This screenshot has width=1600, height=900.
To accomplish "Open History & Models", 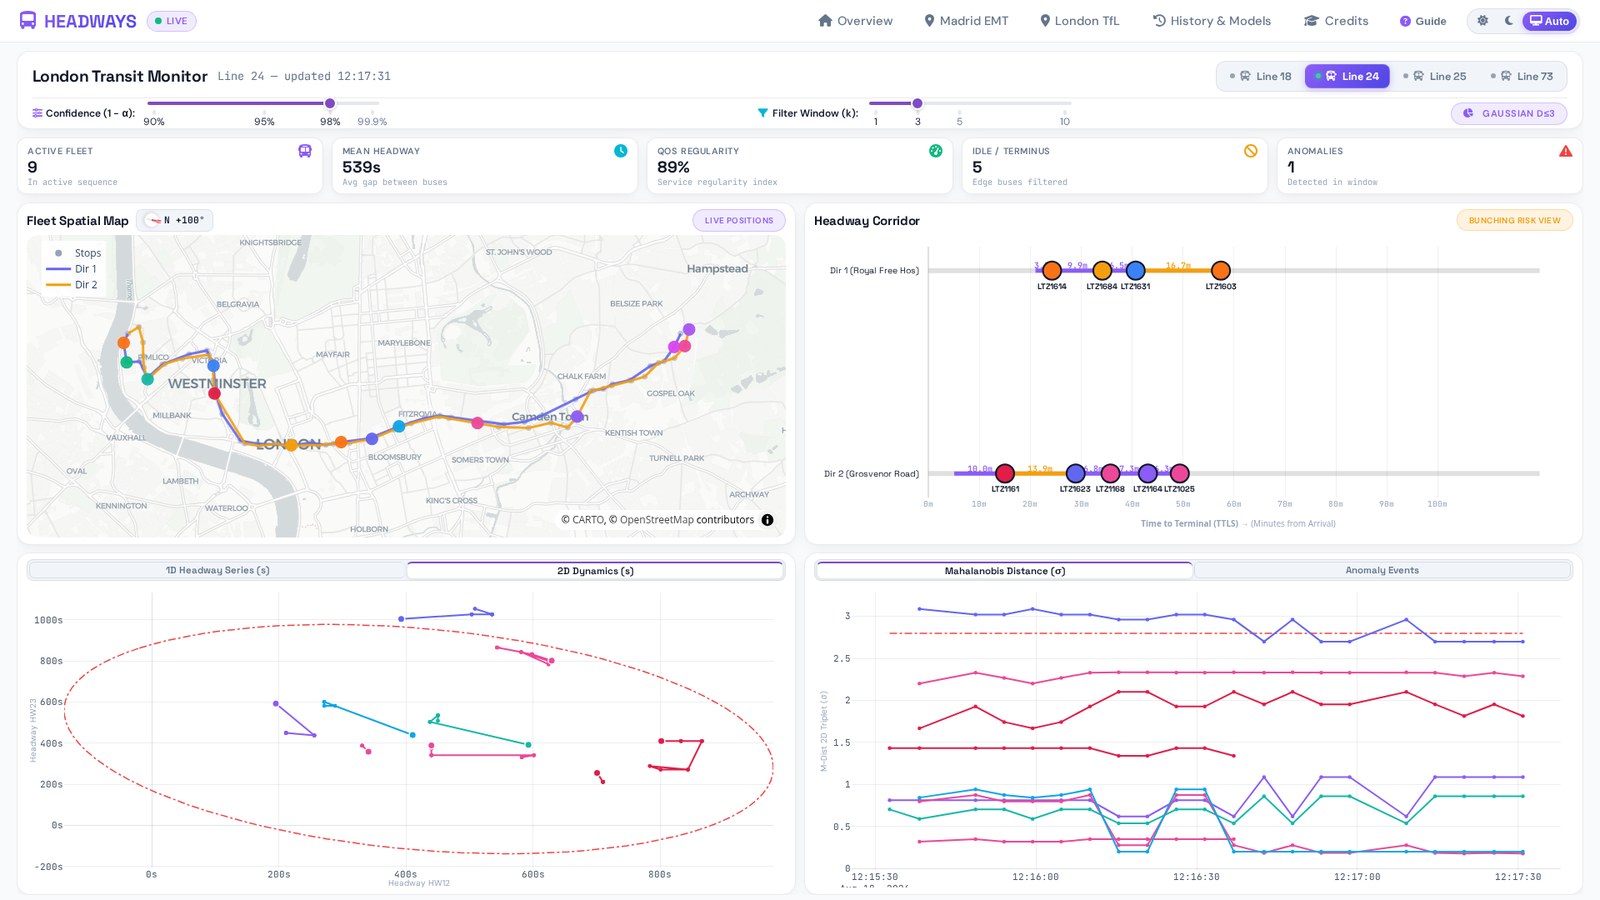I will tap(1212, 21).
